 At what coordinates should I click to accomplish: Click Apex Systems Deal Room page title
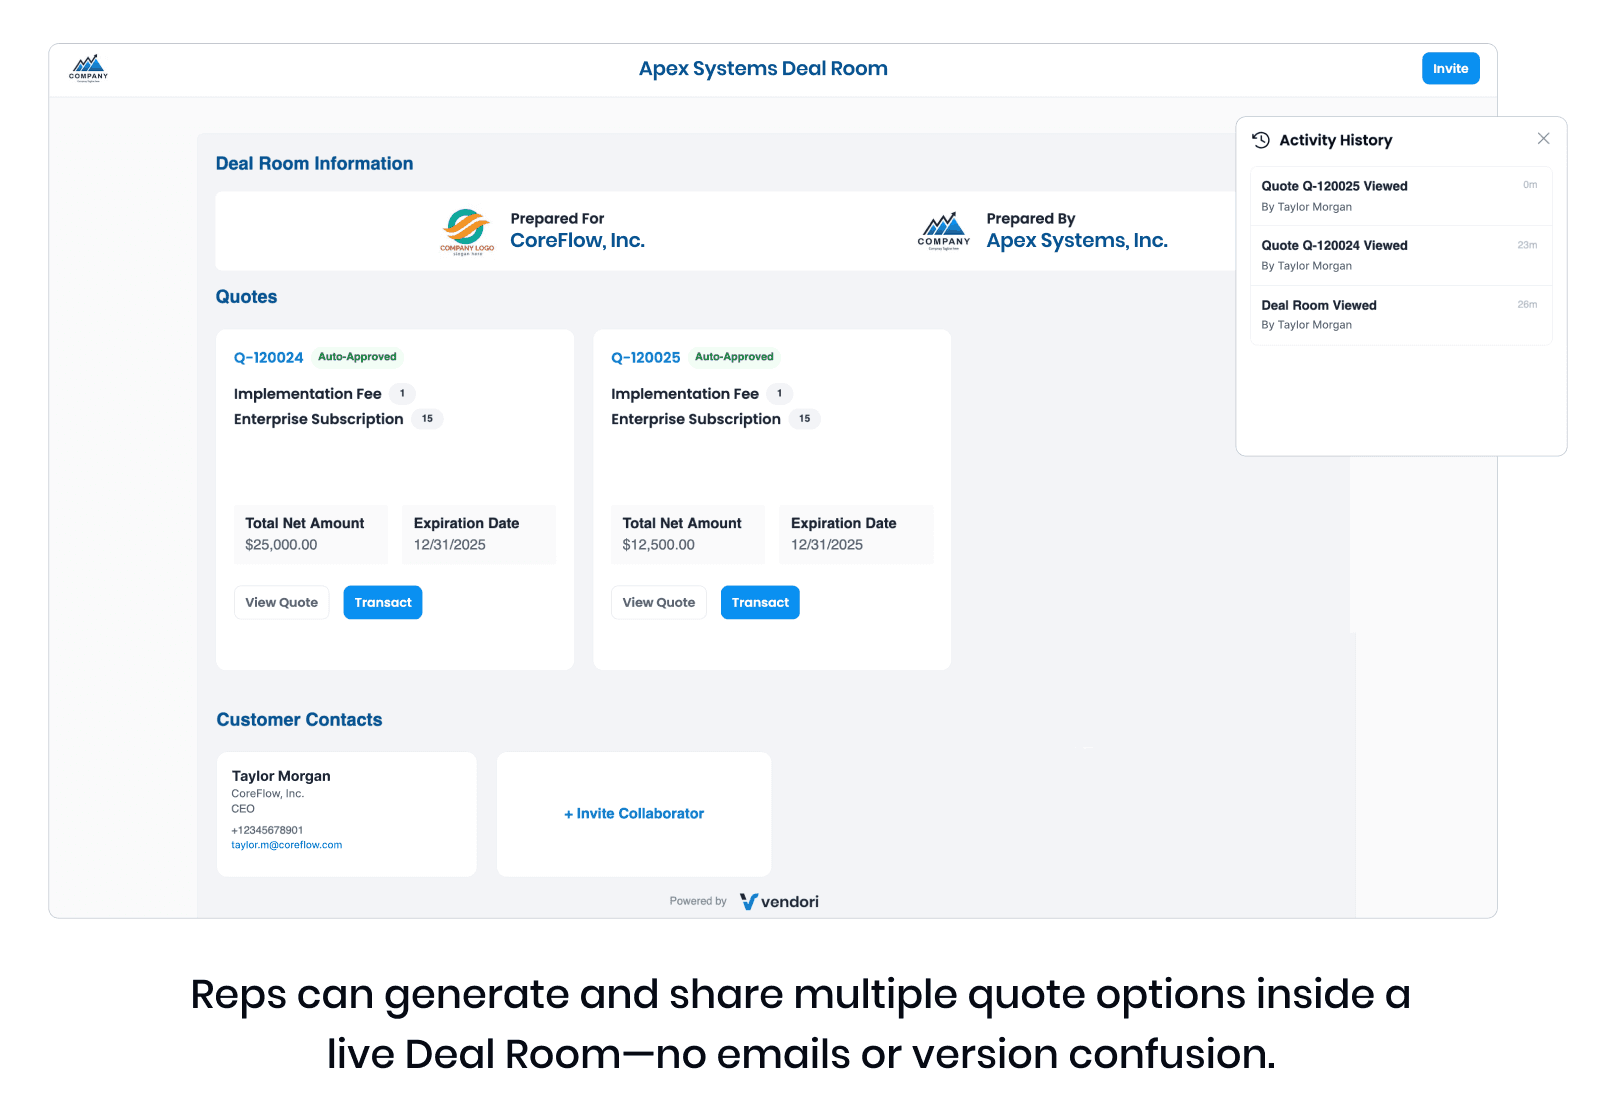763,69
